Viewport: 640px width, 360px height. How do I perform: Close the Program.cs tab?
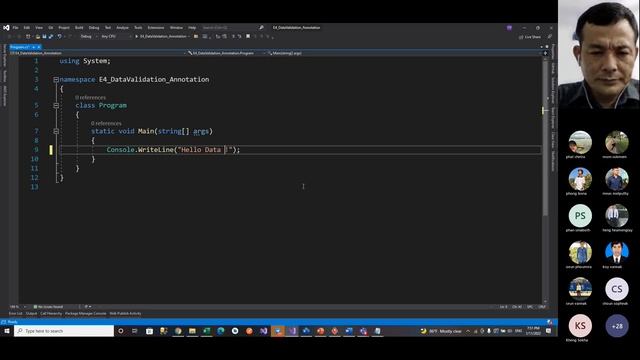click(x=39, y=47)
